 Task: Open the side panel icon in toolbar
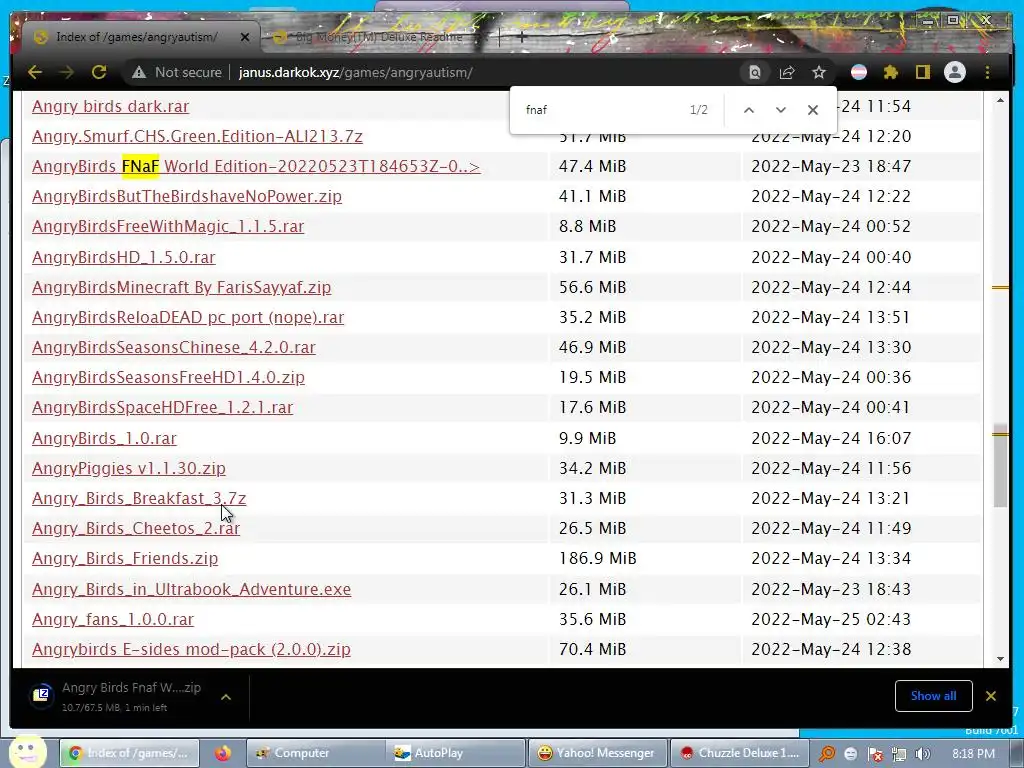pyautogui.click(x=922, y=72)
